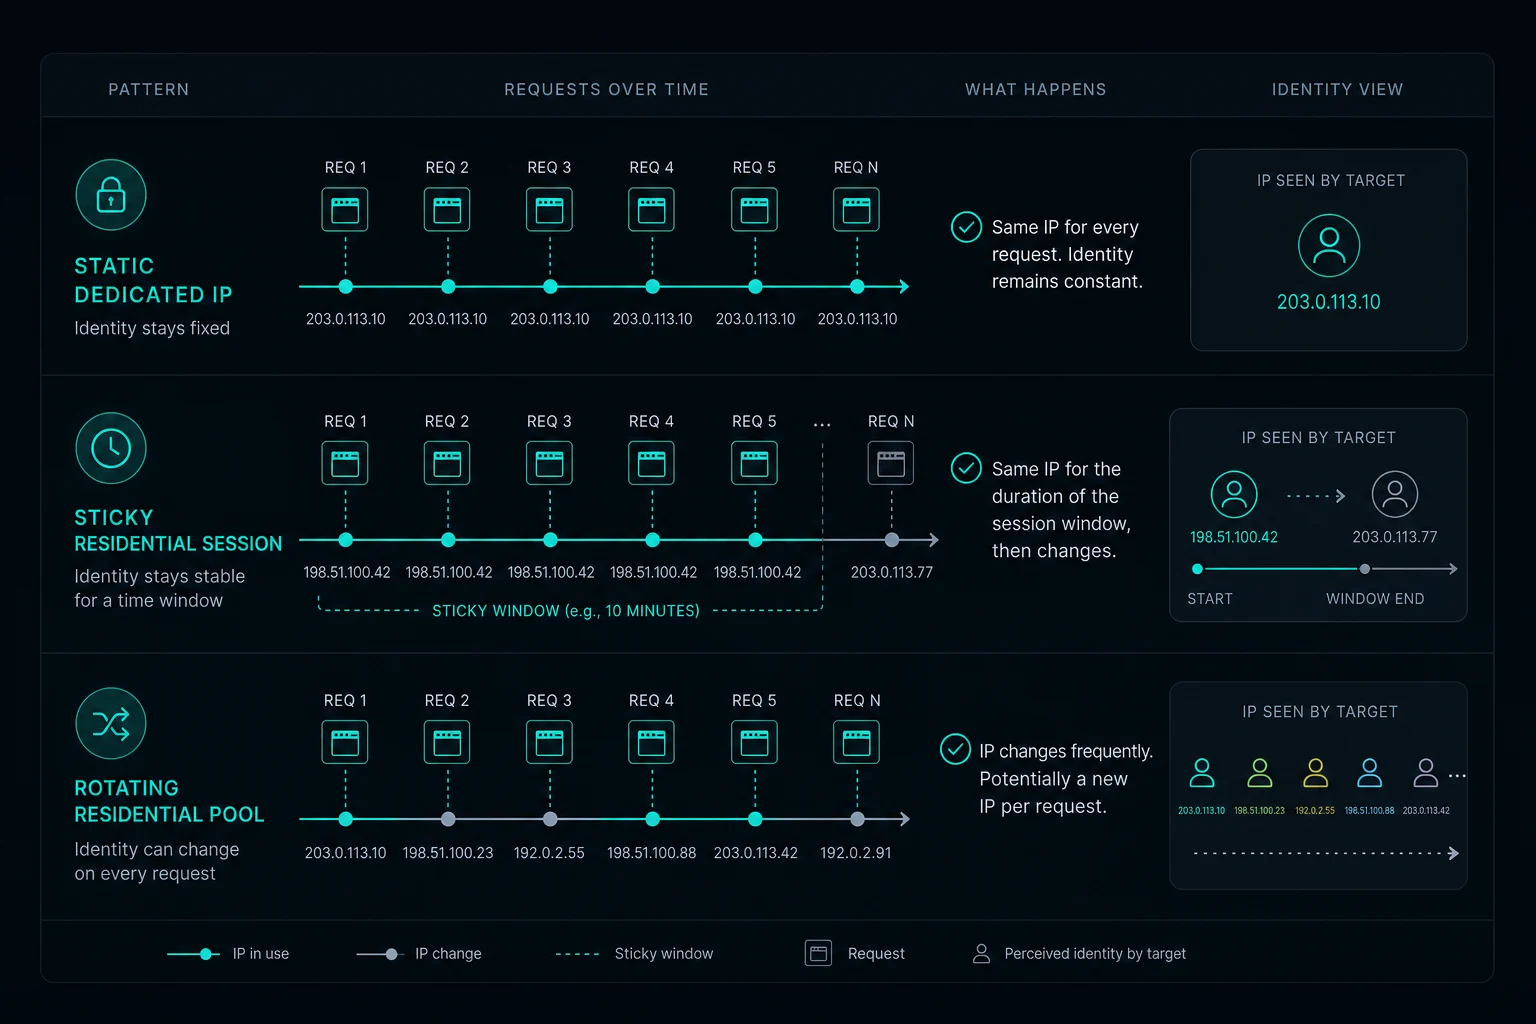Click the checkmark next to 'Same IP for the duration'
This screenshot has width=1536, height=1024.
[966, 468]
